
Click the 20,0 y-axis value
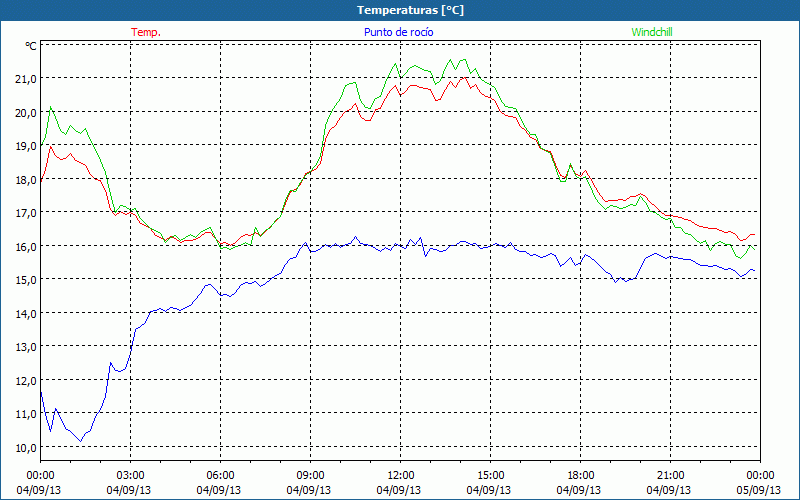pyautogui.click(x=27, y=113)
